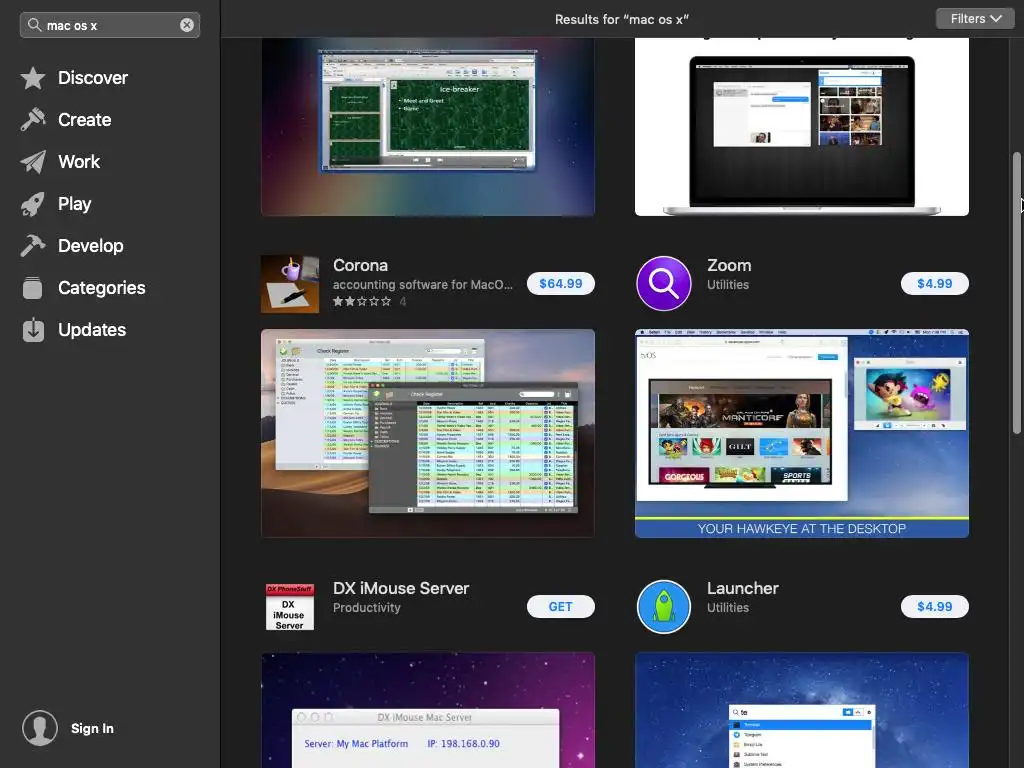Viewport: 1024px width, 768px height.
Task: Show the Updates section
Action: pyautogui.click(x=92, y=330)
